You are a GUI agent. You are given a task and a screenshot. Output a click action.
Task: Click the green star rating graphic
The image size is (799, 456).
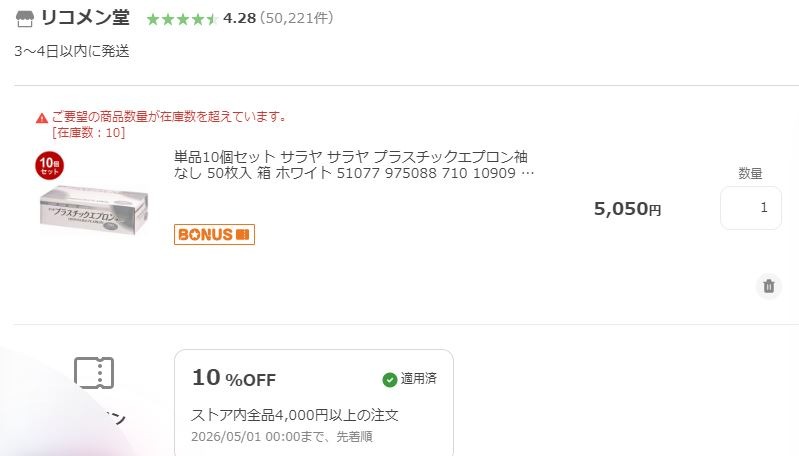[182, 19]
